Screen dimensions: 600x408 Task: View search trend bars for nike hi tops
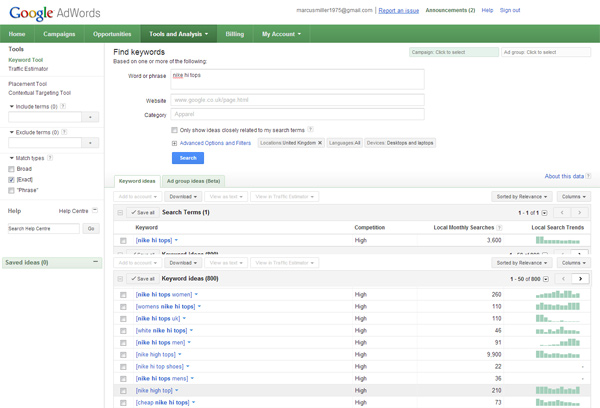[558, 240]
